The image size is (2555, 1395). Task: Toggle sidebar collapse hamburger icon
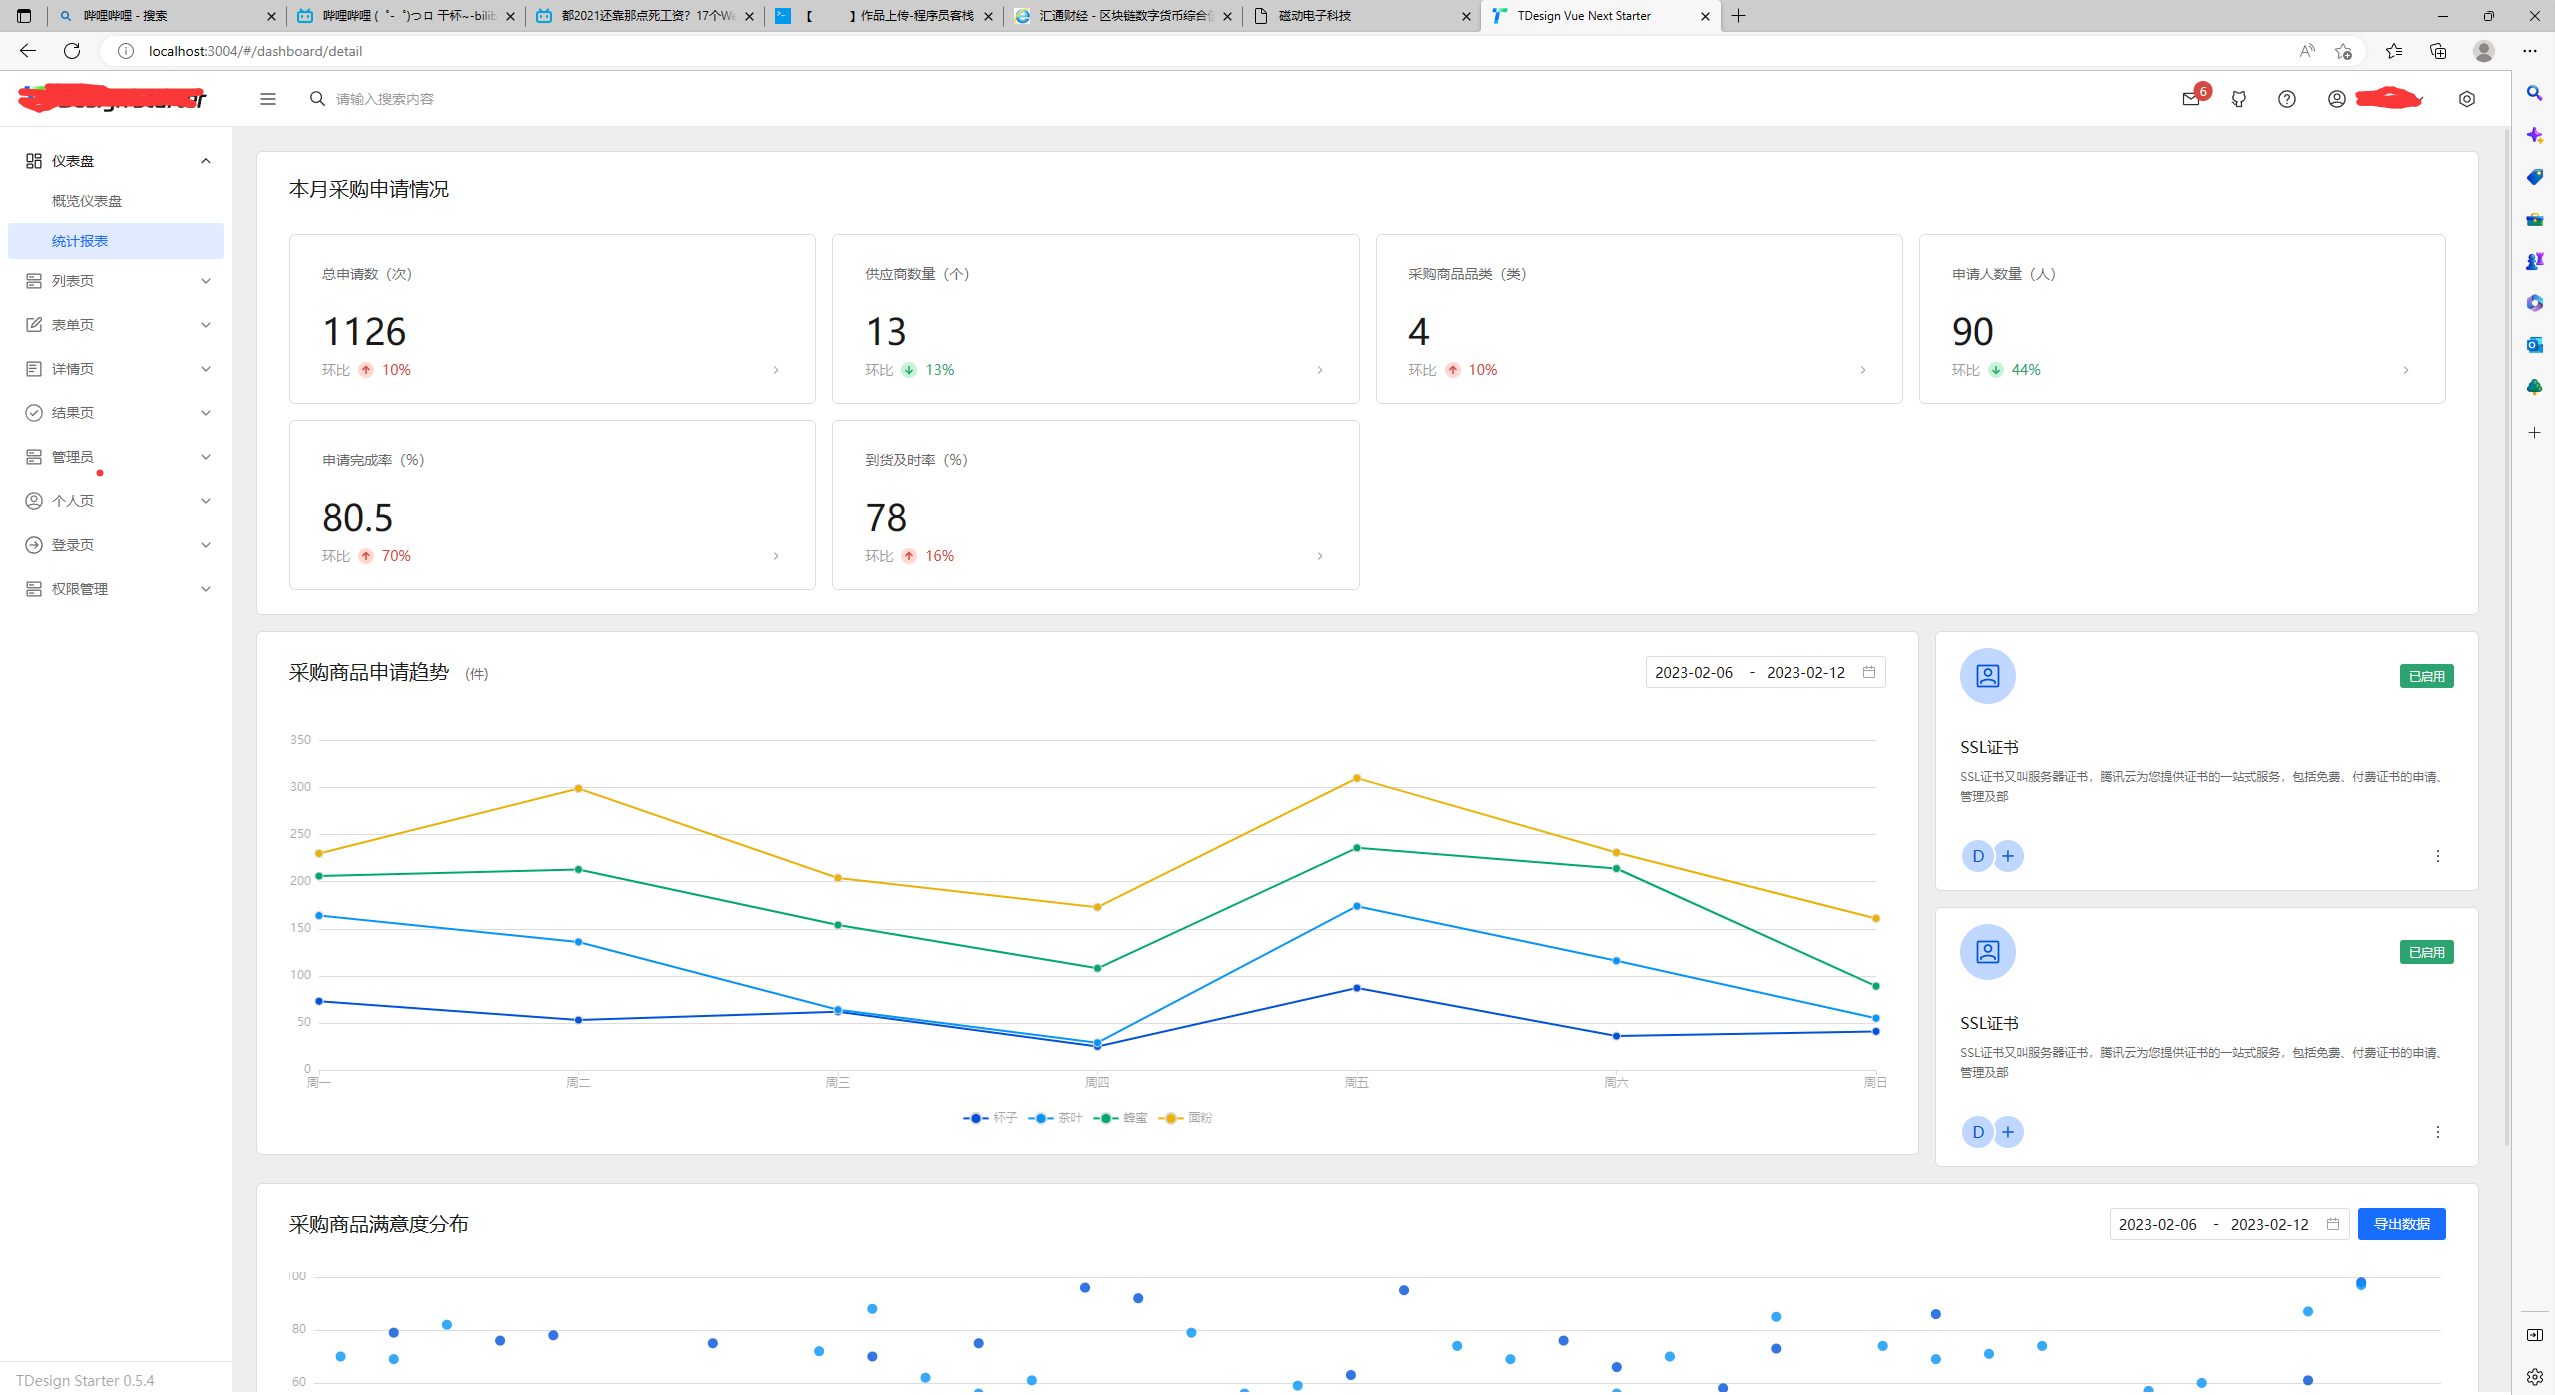coord(267,99)
